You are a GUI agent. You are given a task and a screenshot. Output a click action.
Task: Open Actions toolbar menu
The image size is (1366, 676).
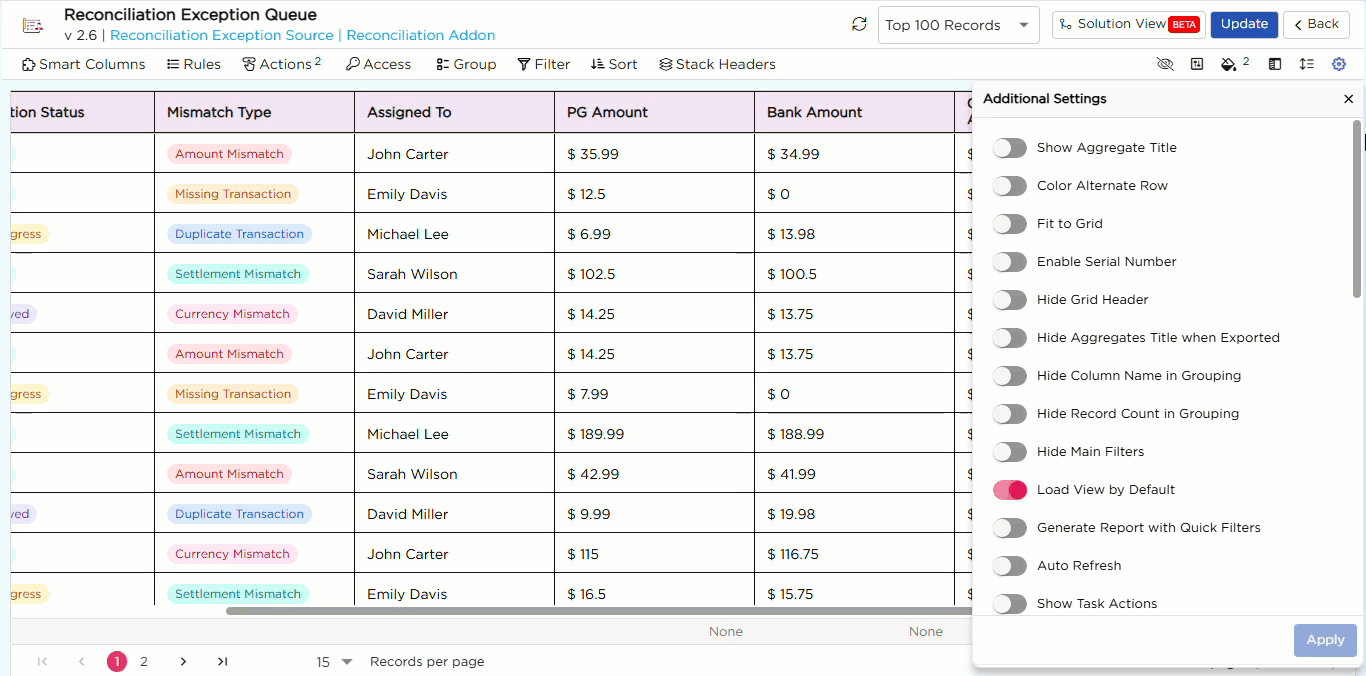pyautogui.click(x=282, y=64)
